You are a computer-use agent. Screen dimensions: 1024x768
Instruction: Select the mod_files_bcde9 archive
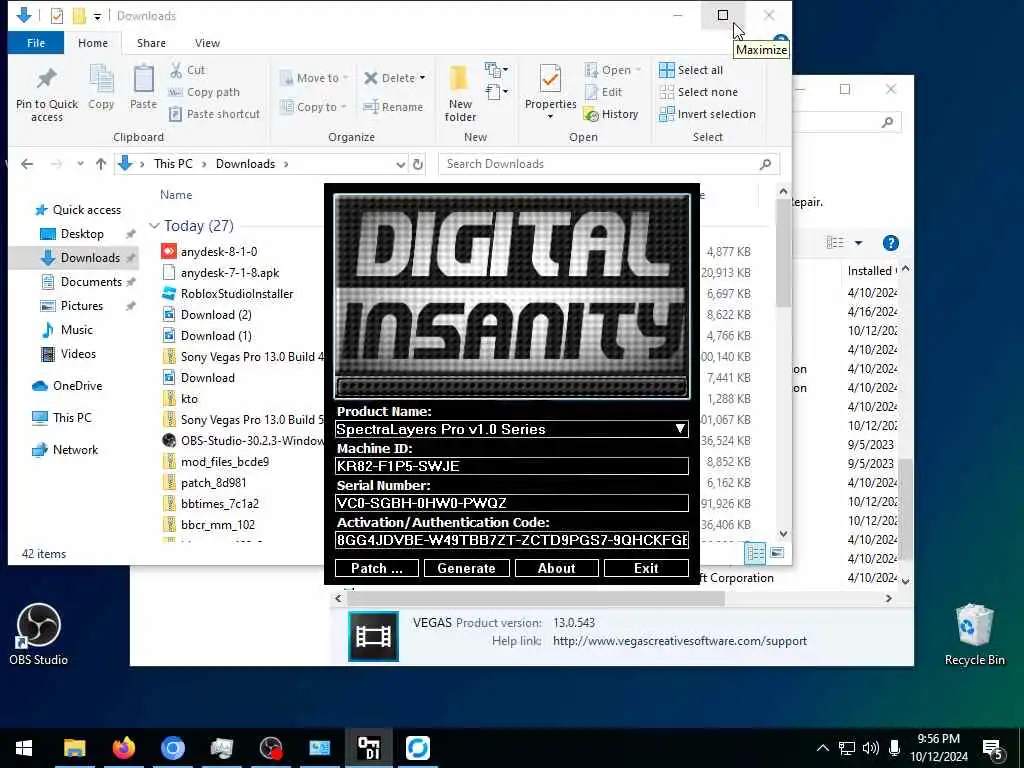click(x=225, y=462)
